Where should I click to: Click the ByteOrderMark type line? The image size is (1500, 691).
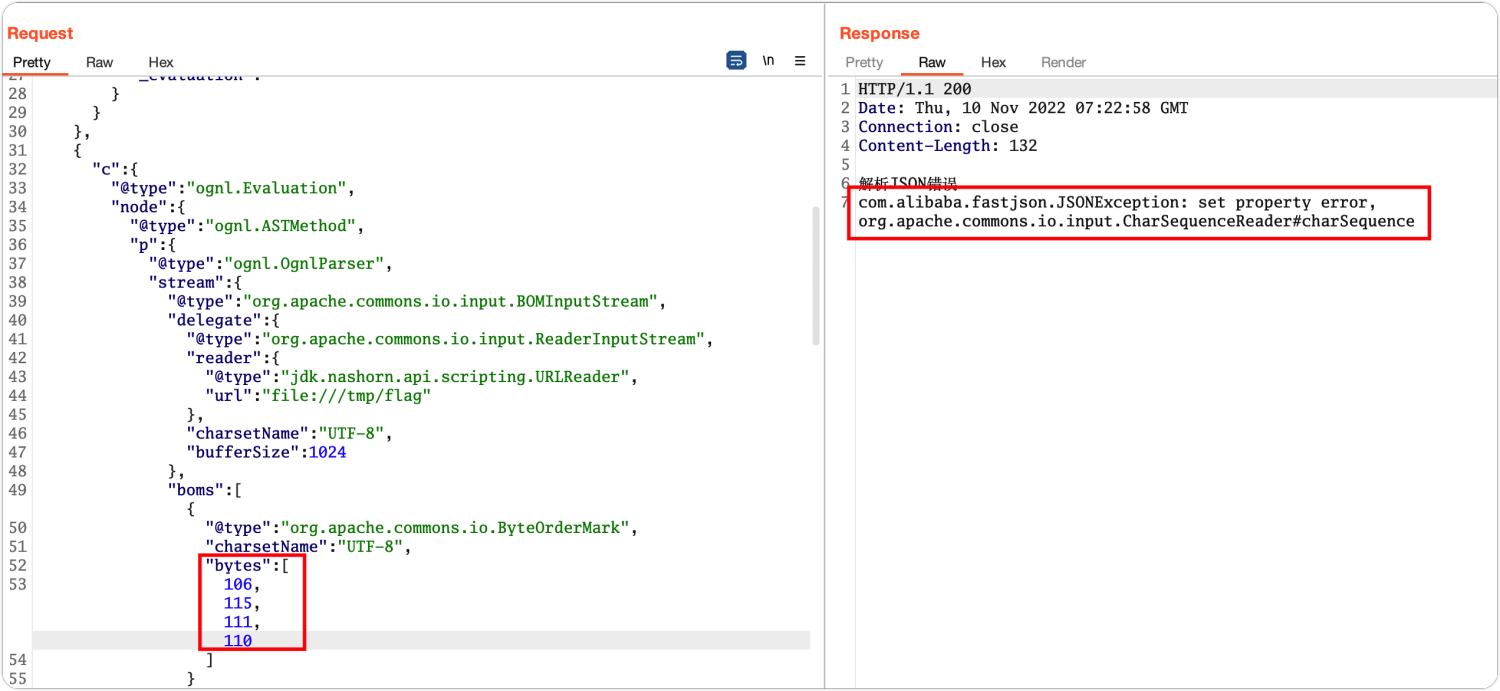tap(421, 527)
